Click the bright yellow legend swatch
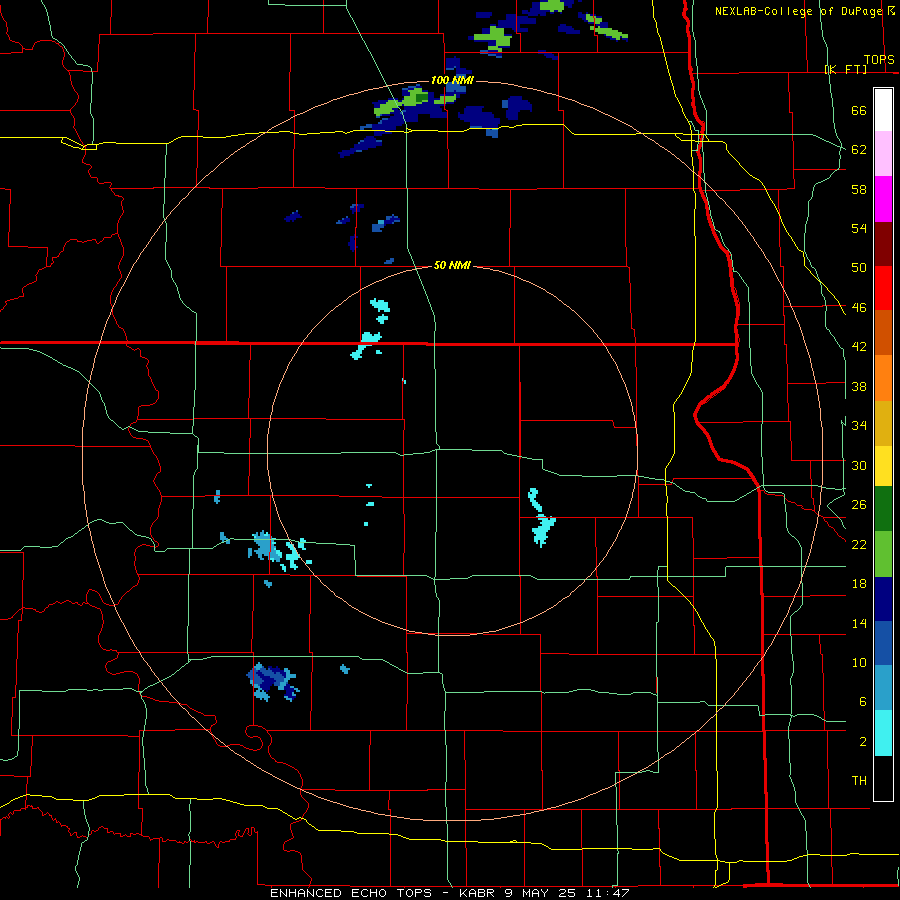 (883, 465)
